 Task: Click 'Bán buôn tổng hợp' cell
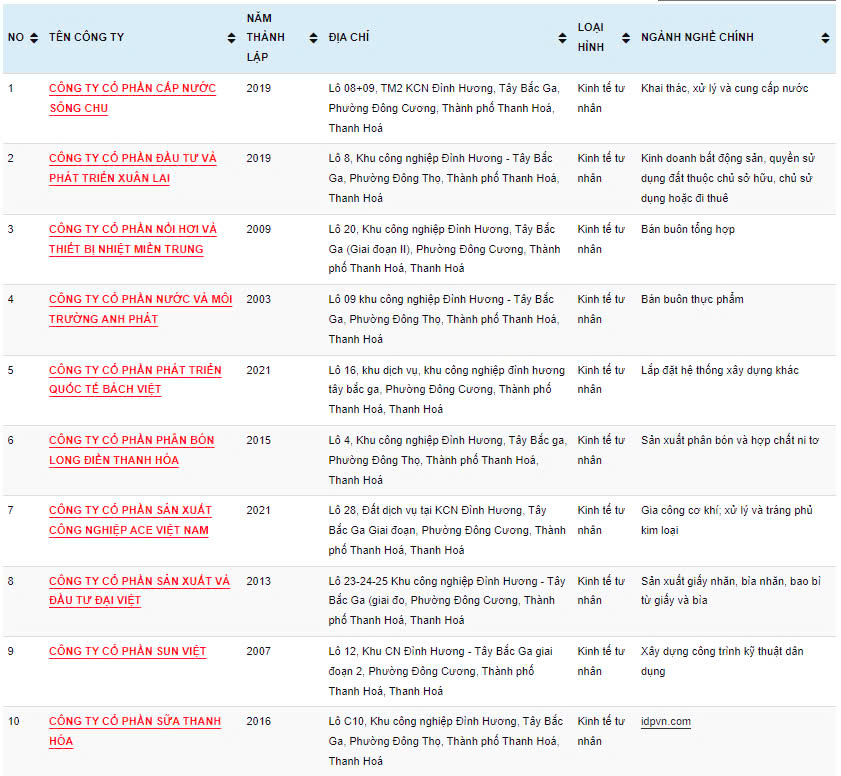point(688,229)
